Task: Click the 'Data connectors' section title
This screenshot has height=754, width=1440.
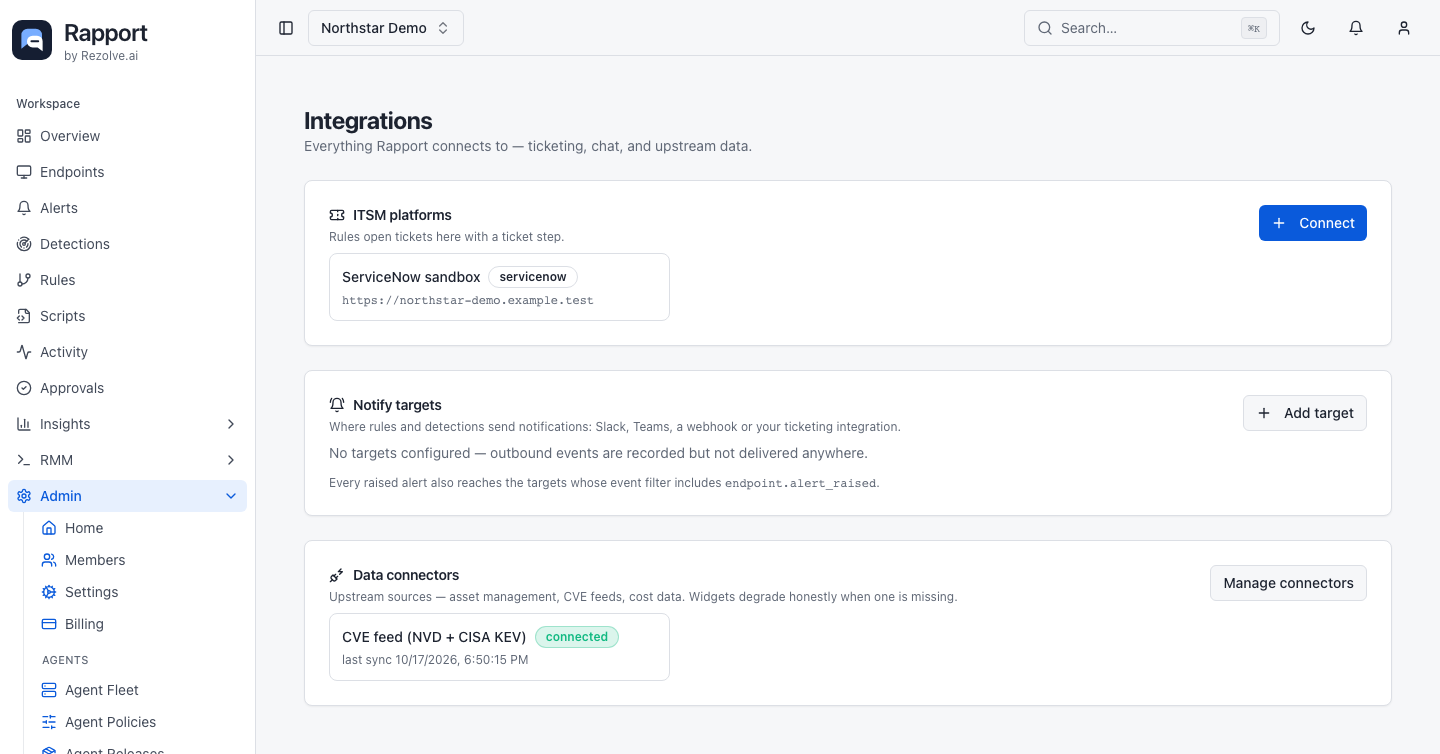Action: tap(406, 575)
